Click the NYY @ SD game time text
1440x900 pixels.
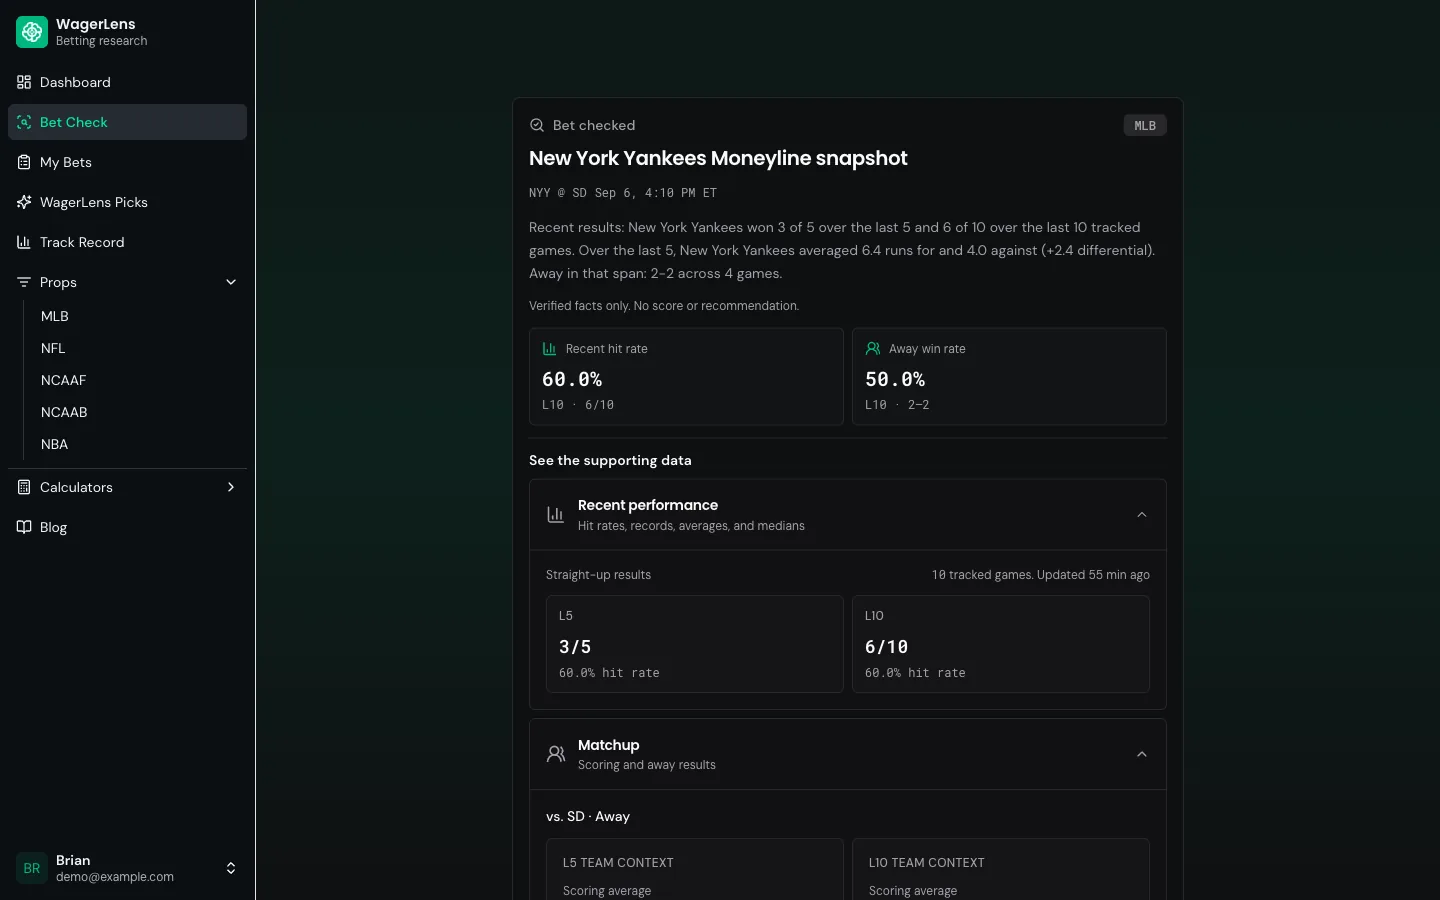point(623,193)
